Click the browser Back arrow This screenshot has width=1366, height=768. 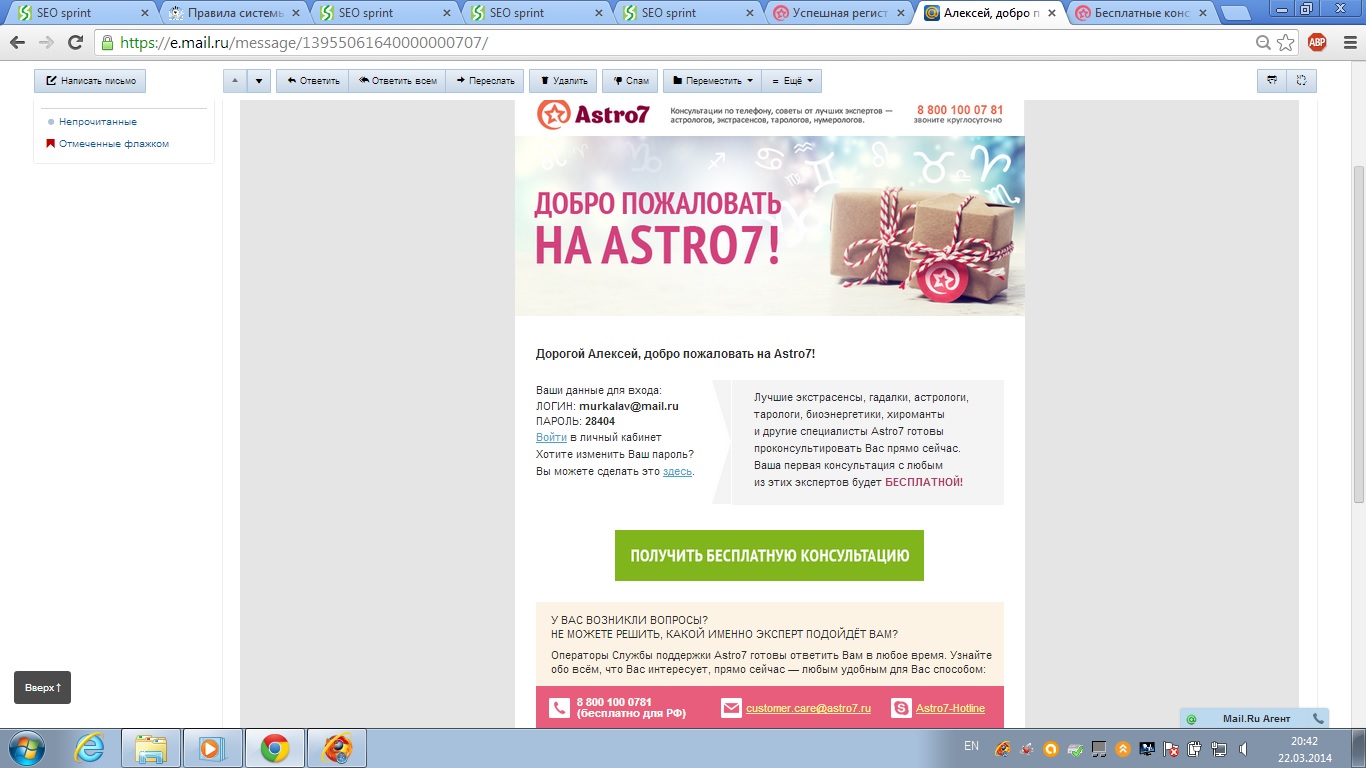(x=17, y=43)
